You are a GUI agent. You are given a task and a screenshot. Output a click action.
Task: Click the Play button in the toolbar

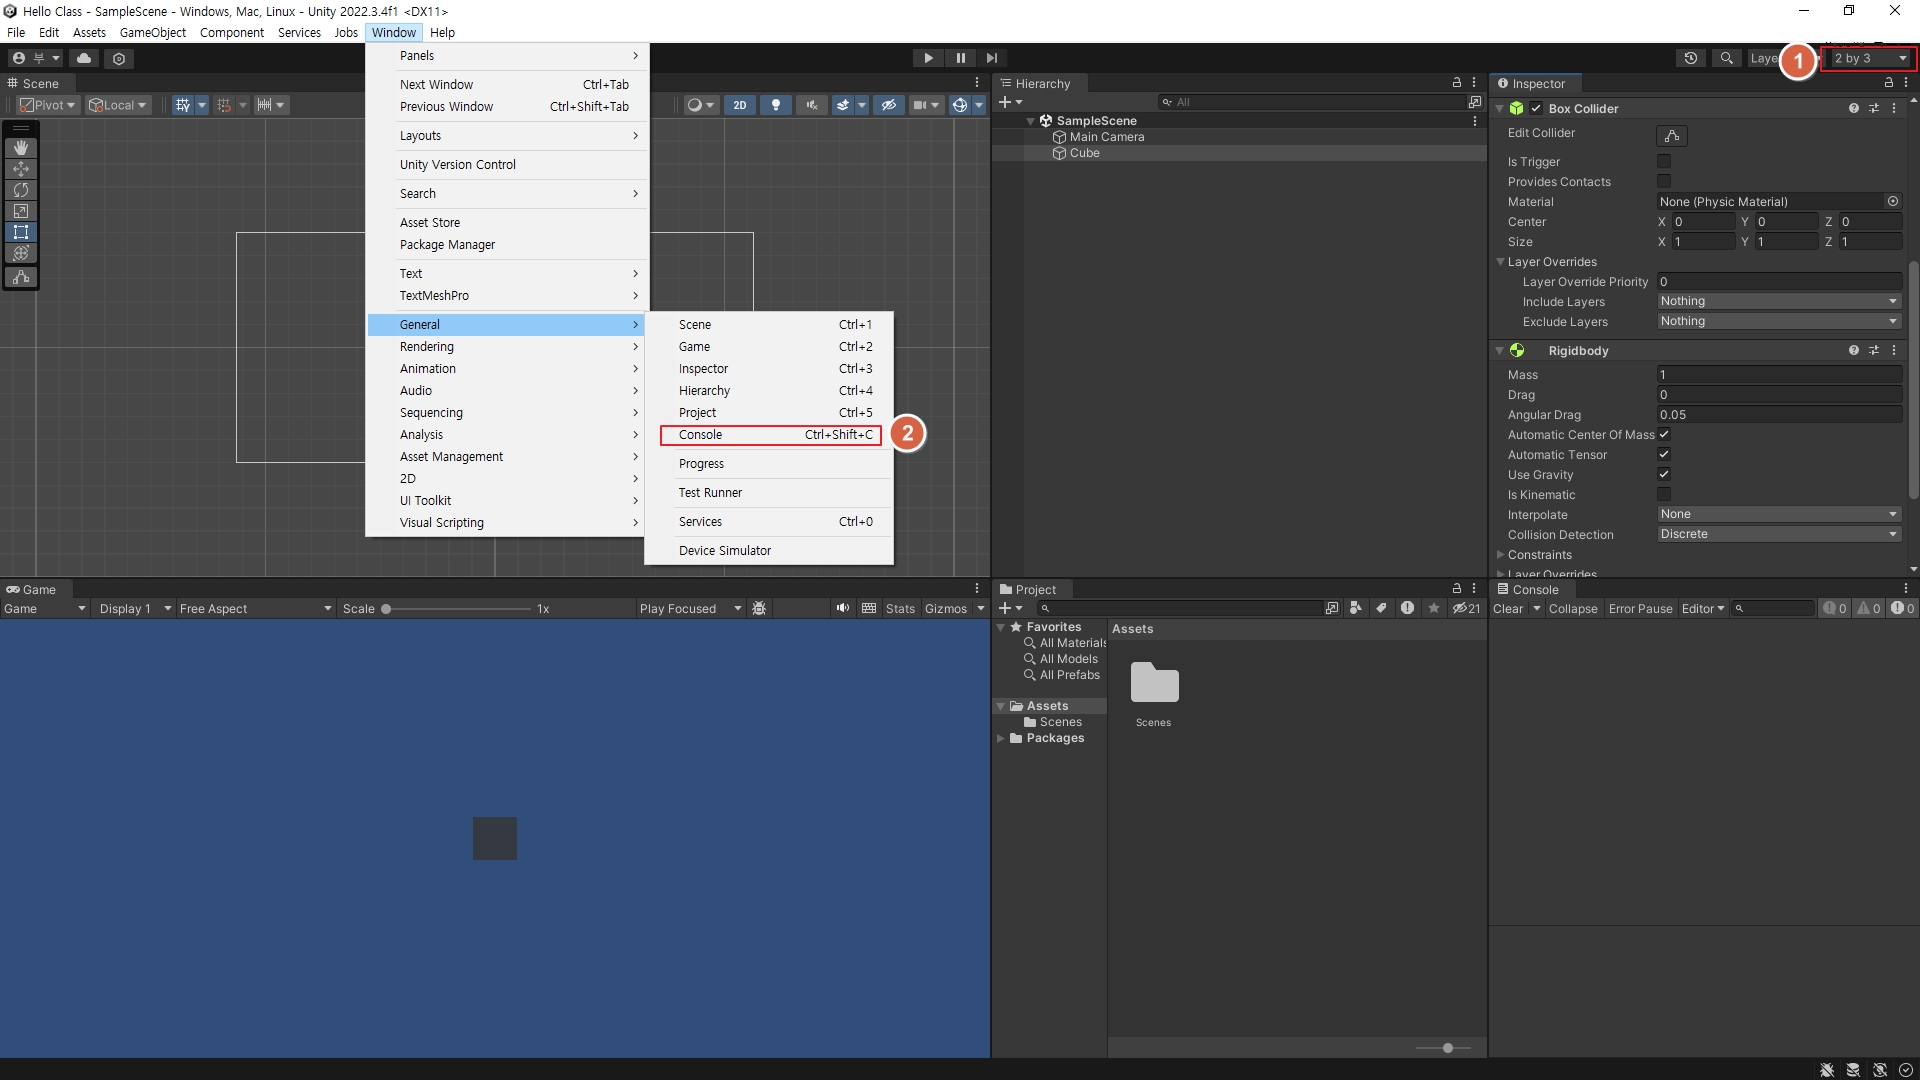(x=928, y=58)
